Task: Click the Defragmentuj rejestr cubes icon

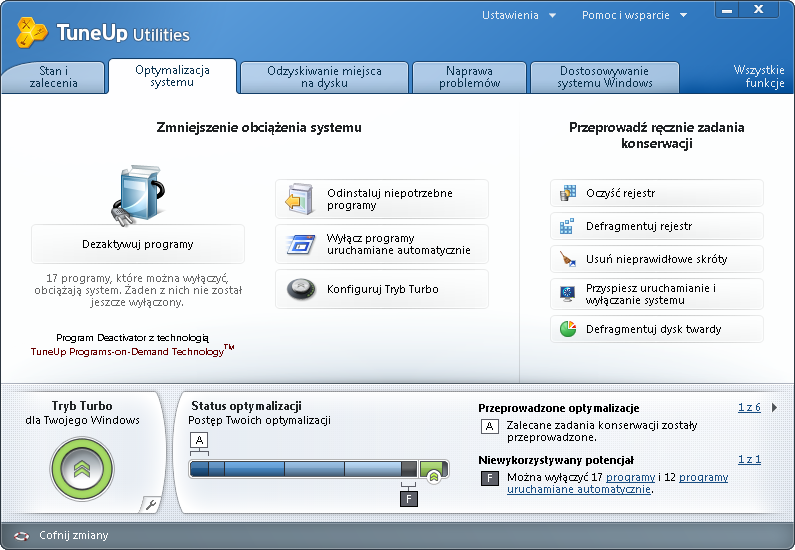Action: (x=567, y=226)
